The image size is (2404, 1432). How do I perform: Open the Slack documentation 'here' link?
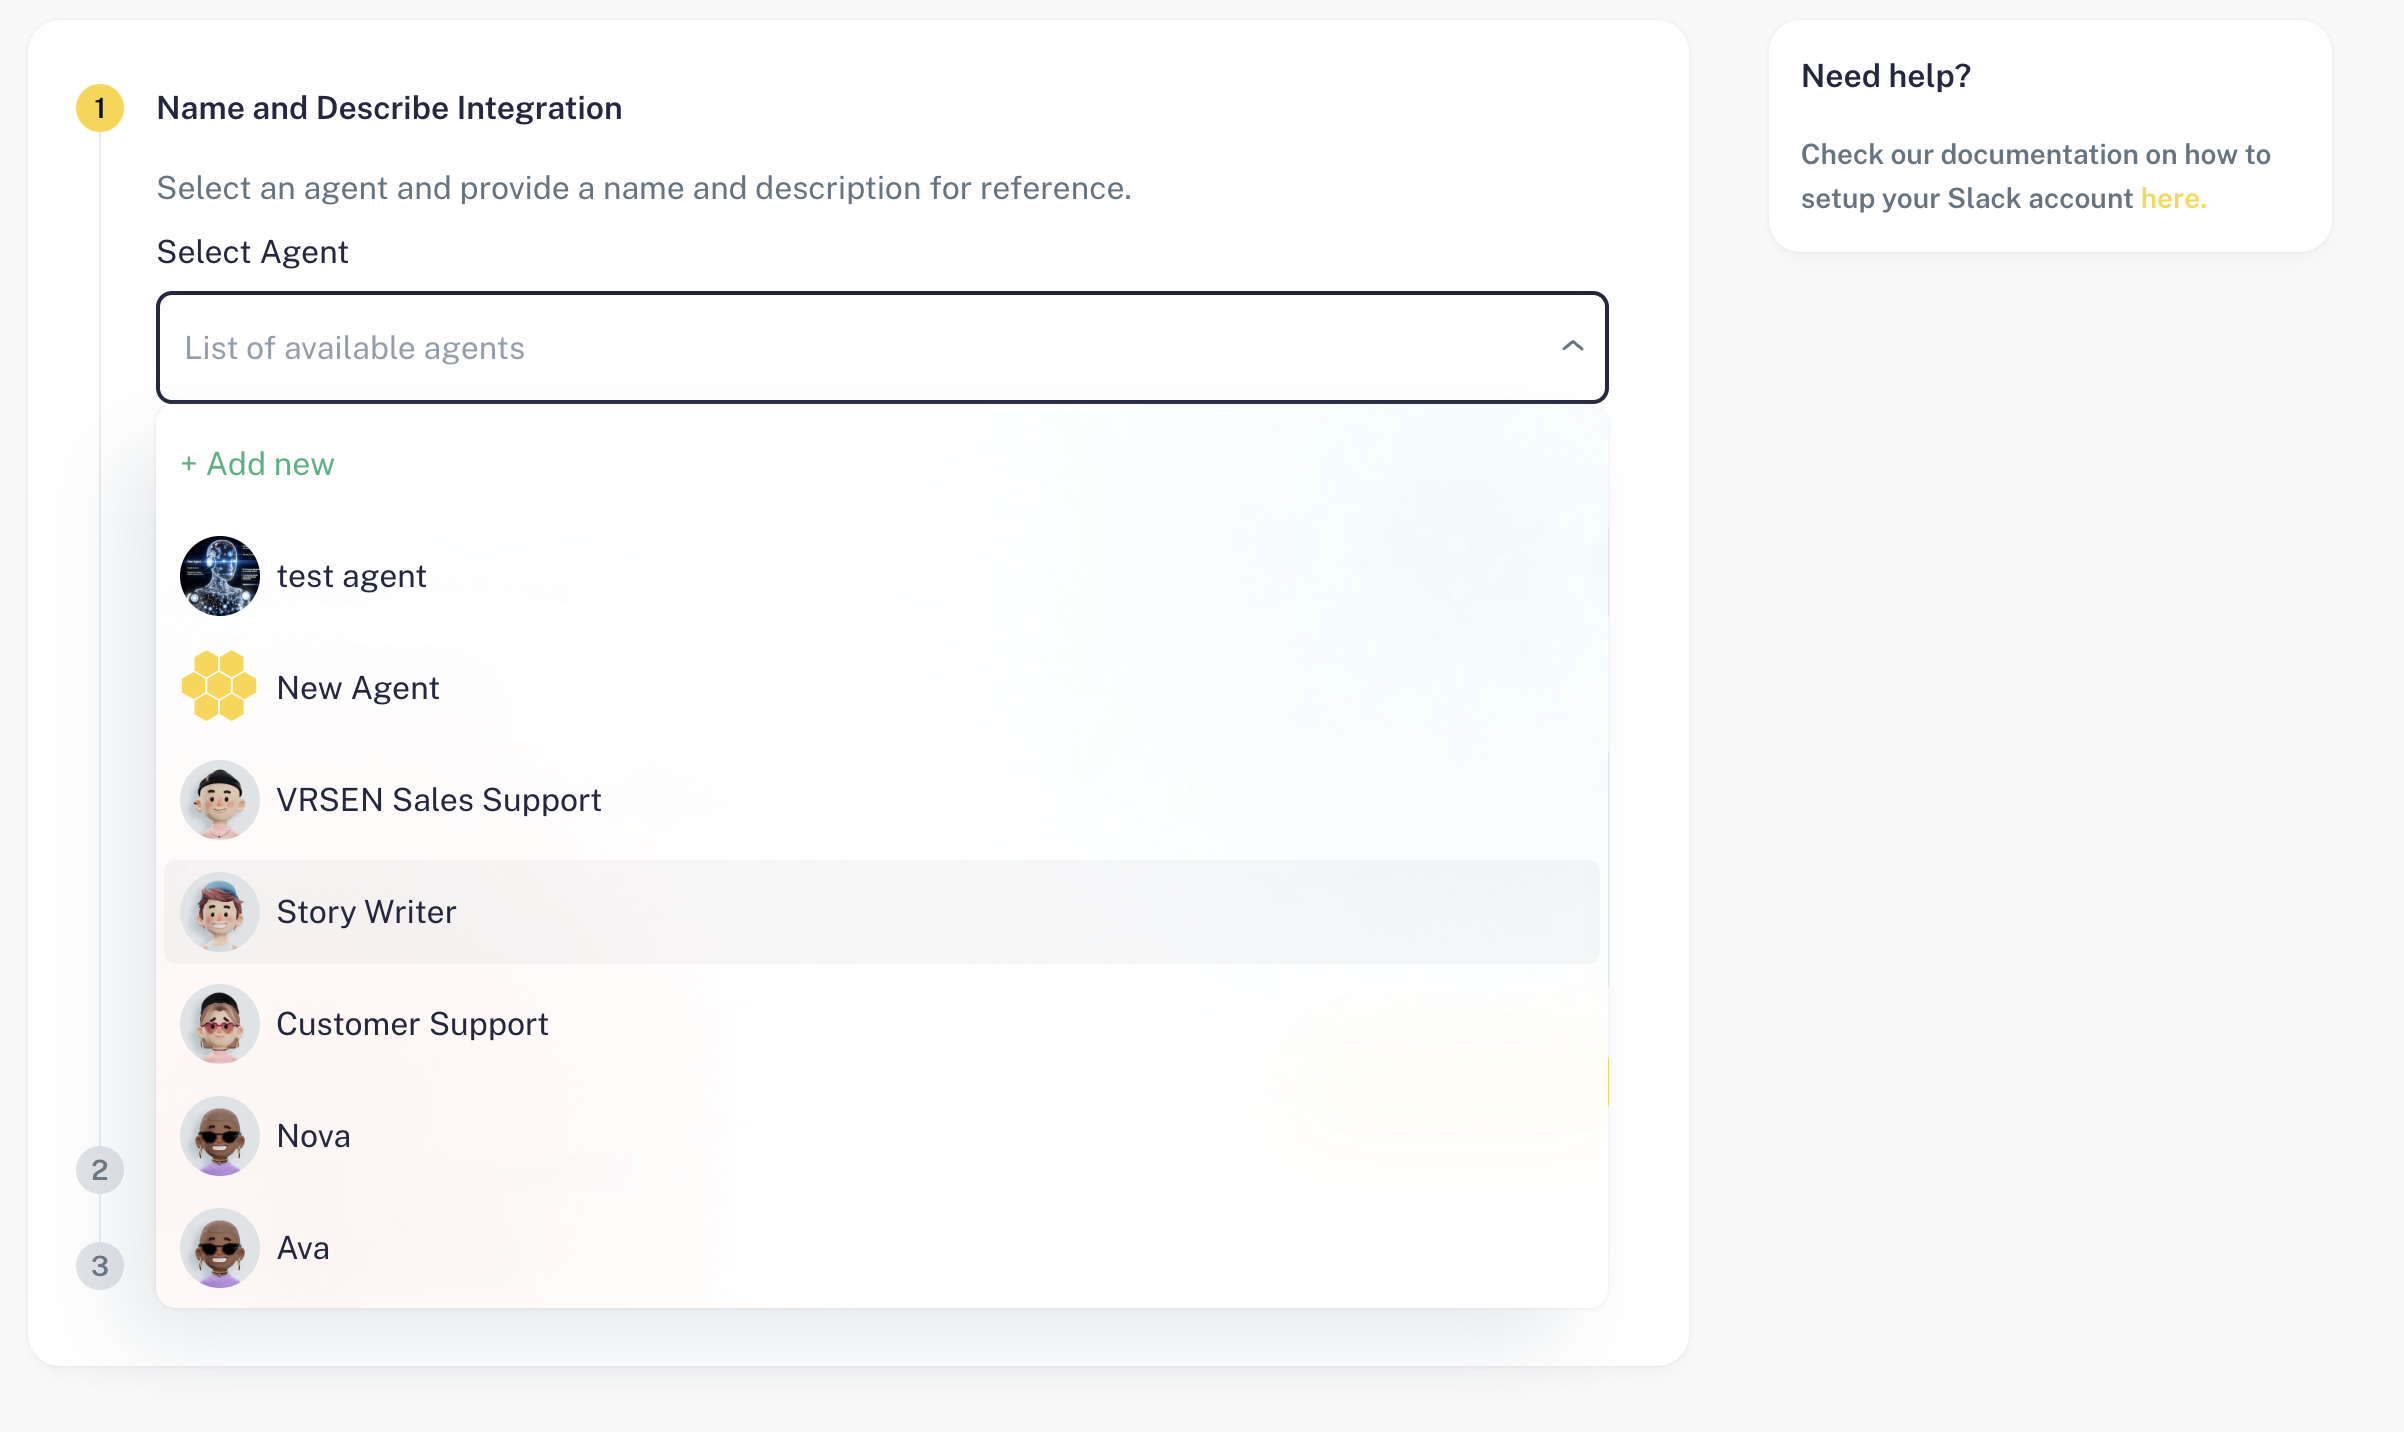tap(2172, 198)
